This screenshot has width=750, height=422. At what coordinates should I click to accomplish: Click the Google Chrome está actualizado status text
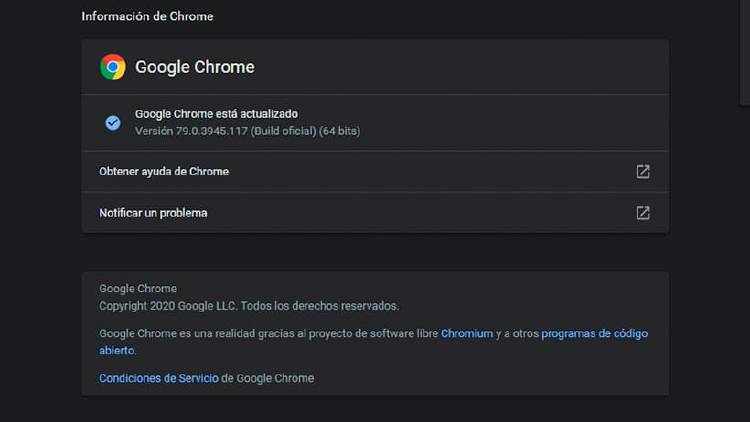point(216,114)
